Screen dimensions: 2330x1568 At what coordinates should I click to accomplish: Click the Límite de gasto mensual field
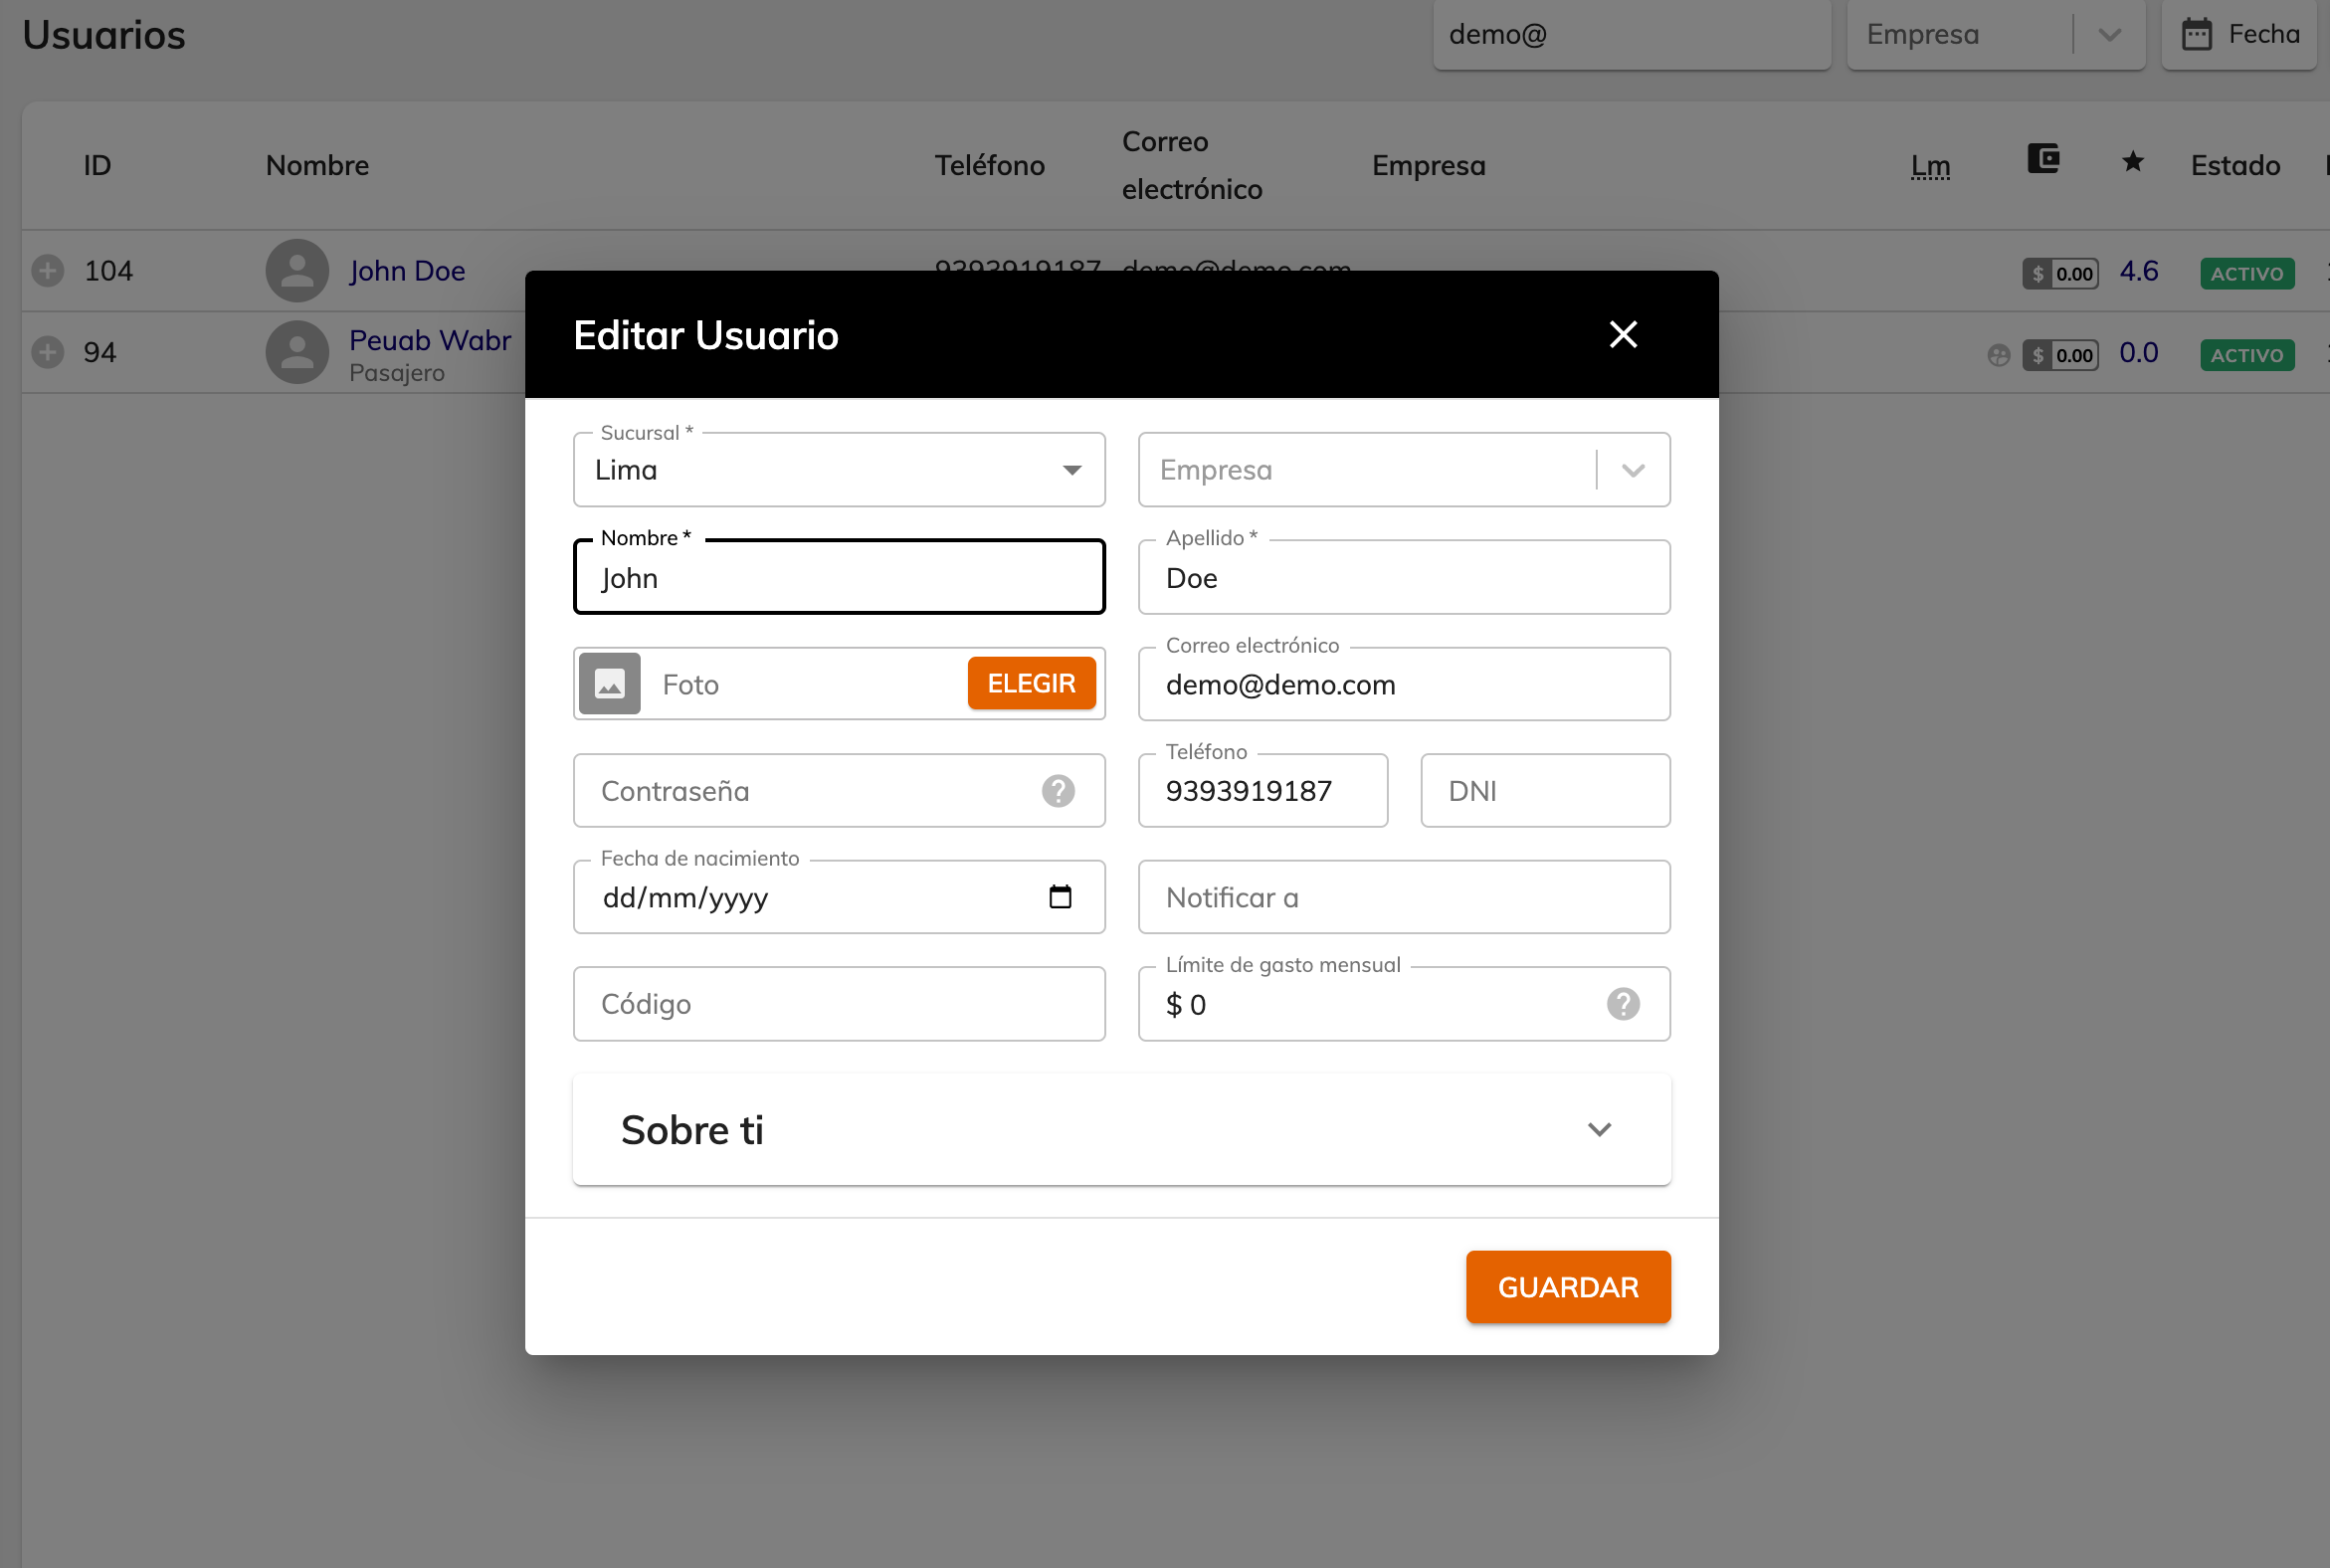(x=1403, y=1004)
